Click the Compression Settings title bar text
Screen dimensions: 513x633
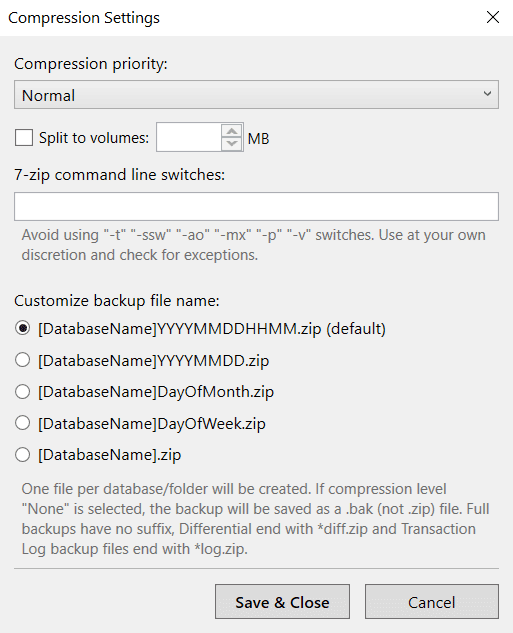(84, 18)
